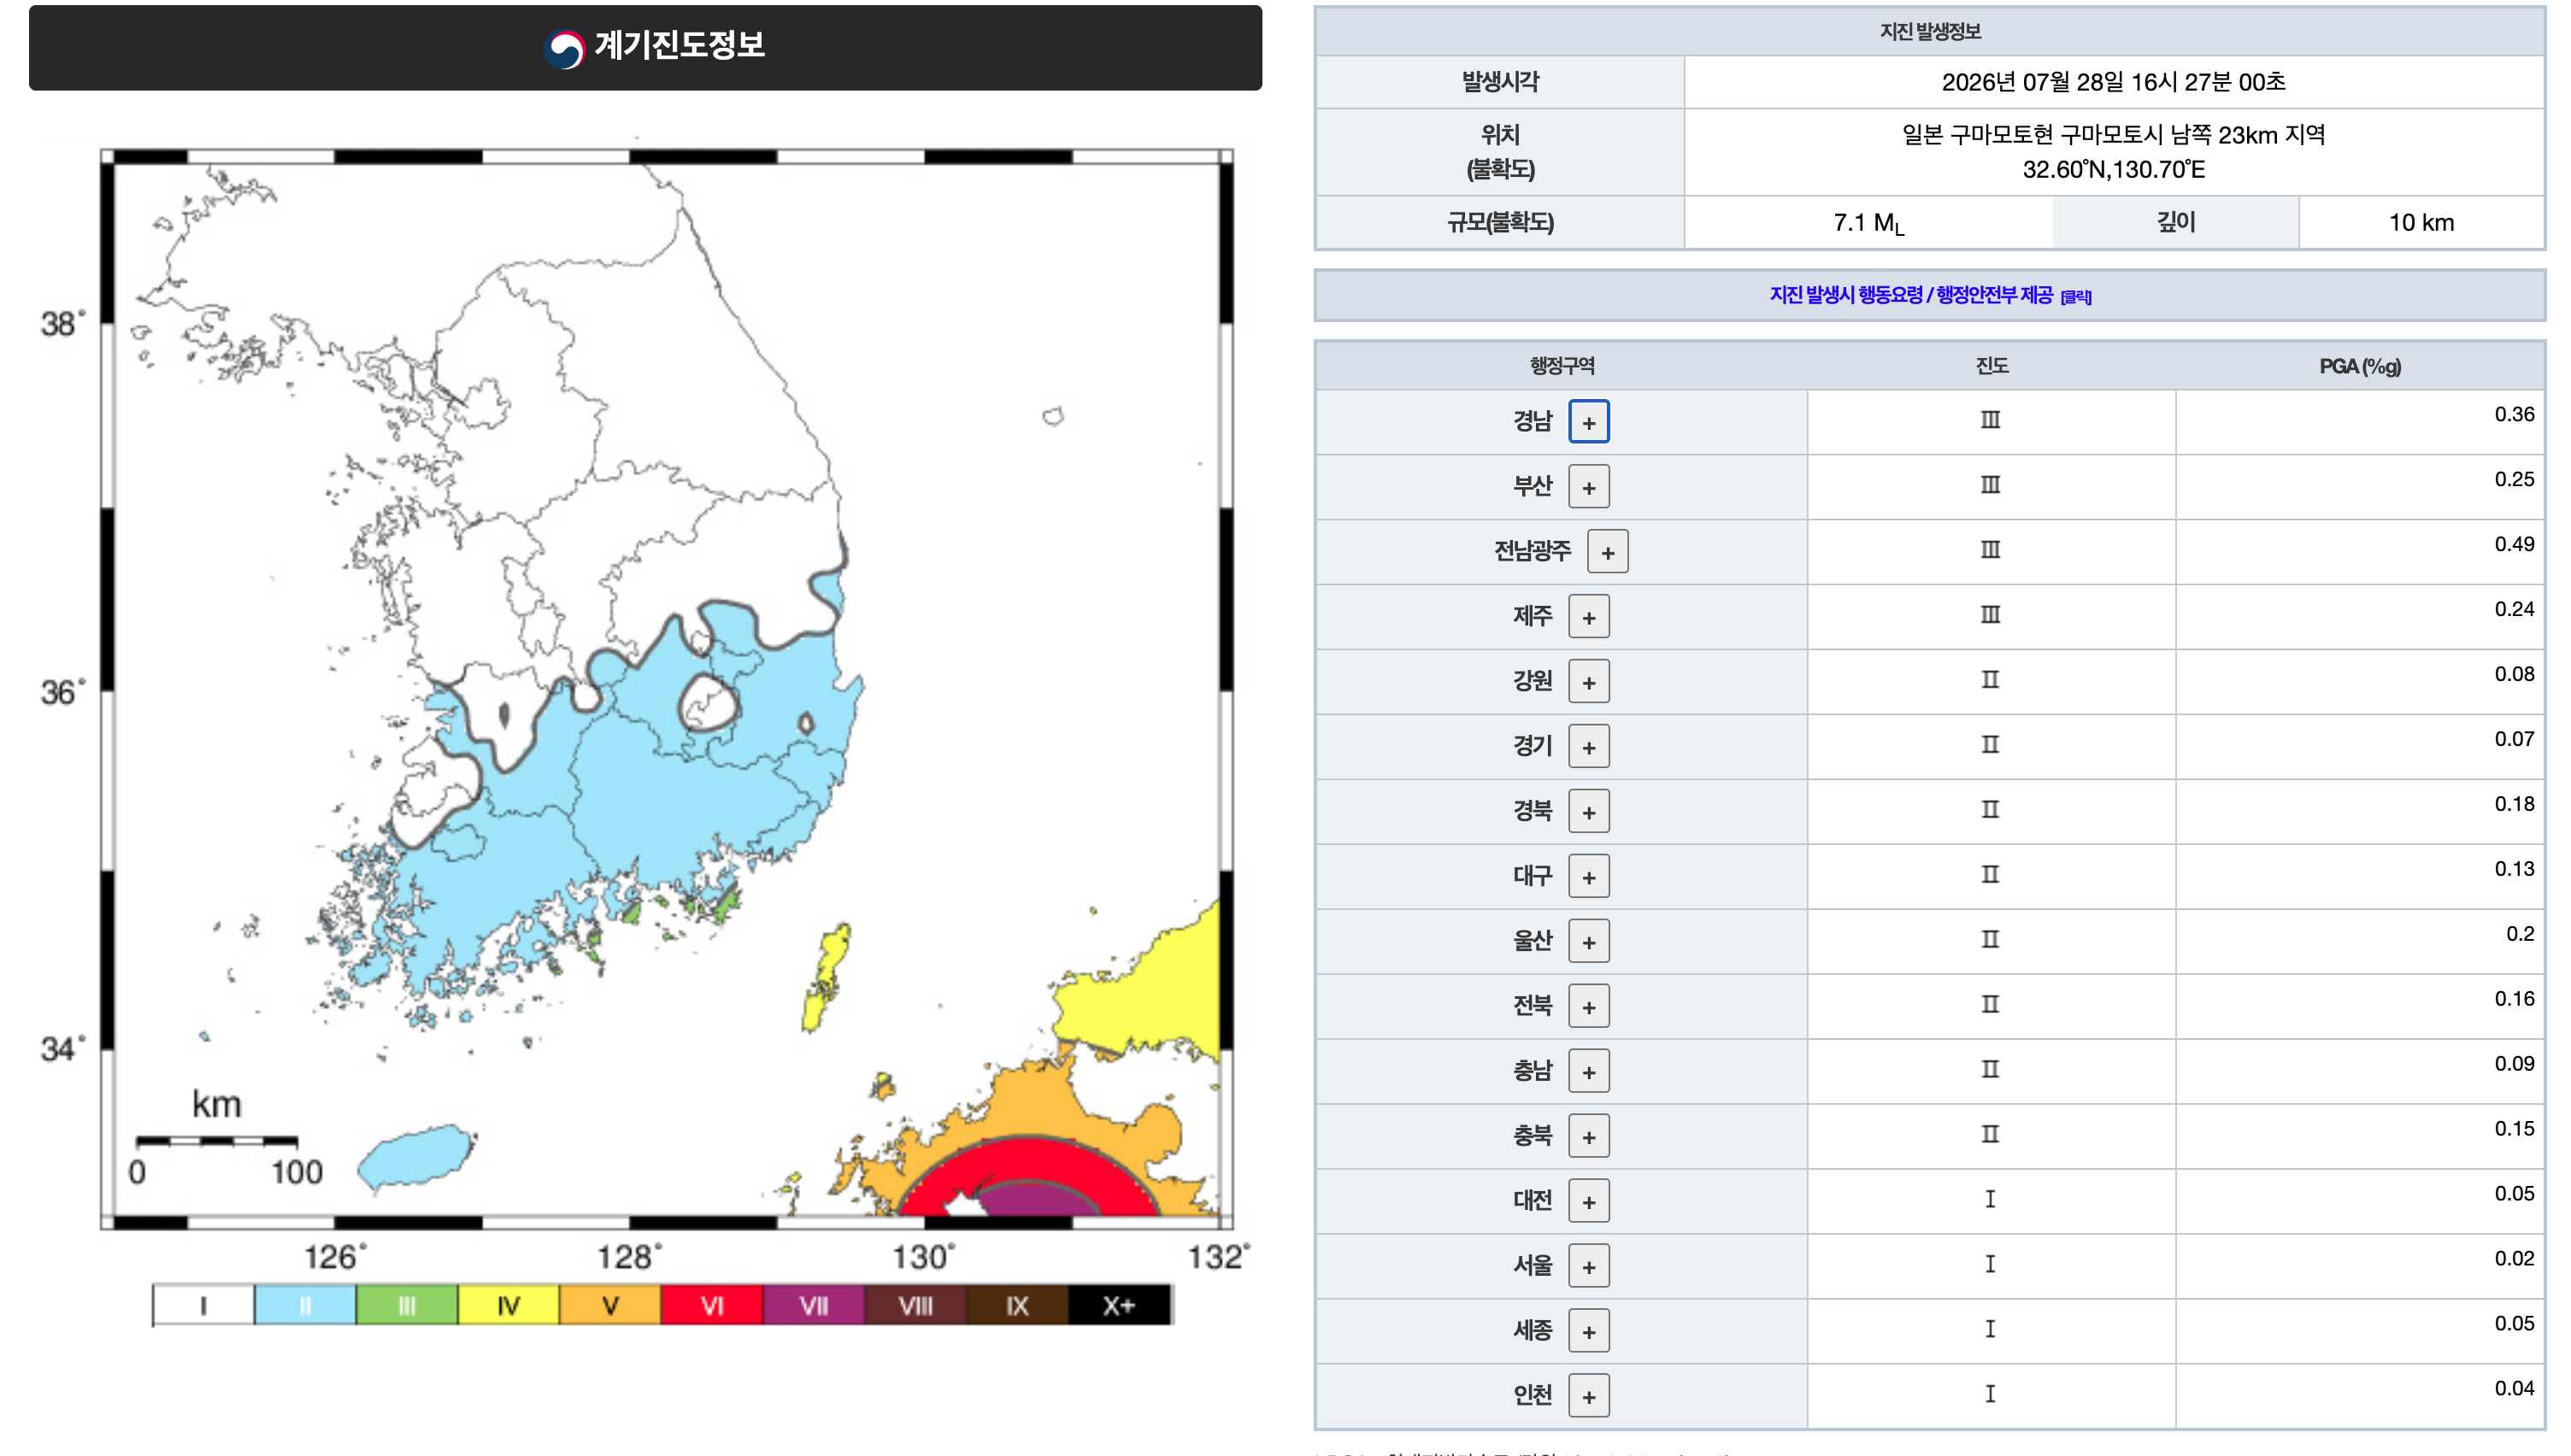
Task: Click the 지진 발생정보 table heading
Action: [1929, 31]
